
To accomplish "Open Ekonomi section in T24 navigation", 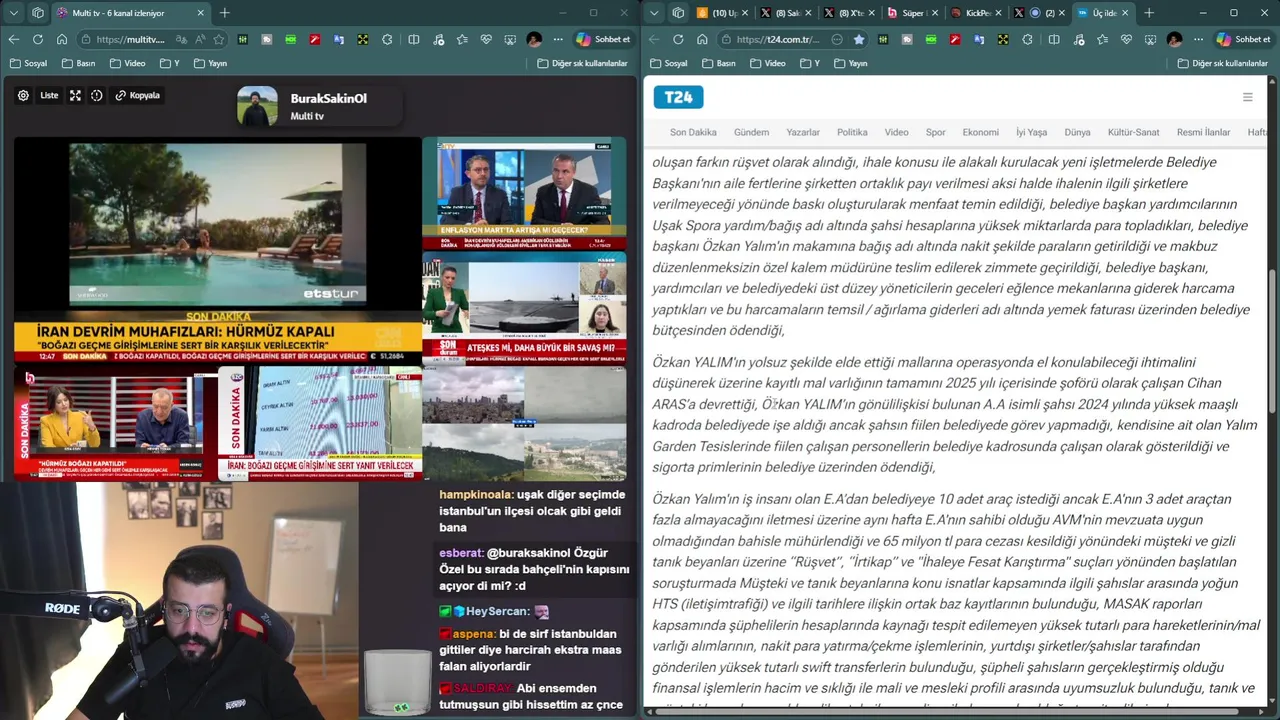I will [x=980, y=132].
